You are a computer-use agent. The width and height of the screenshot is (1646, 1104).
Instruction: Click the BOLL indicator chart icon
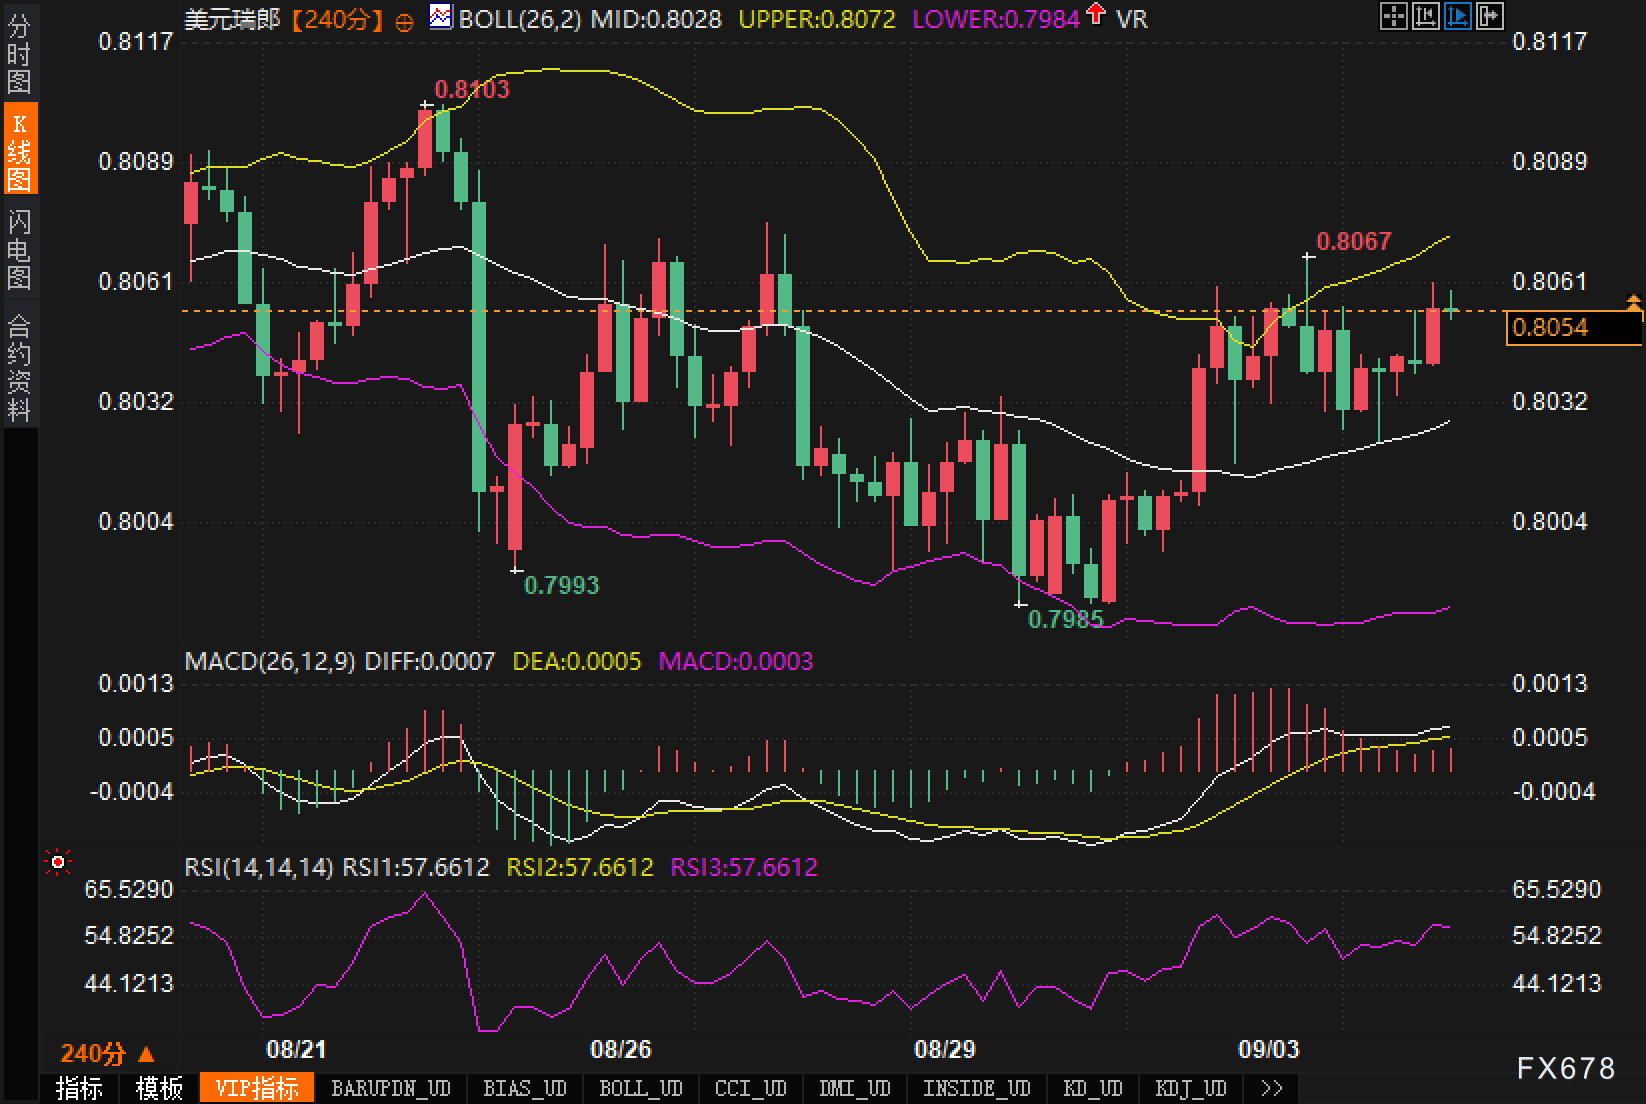tap(439, 17)
